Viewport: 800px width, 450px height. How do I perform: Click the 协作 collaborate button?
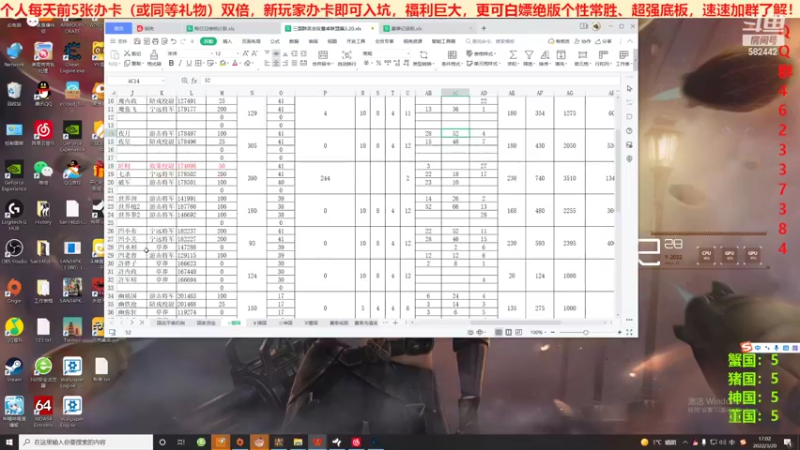tap(583, 41)
